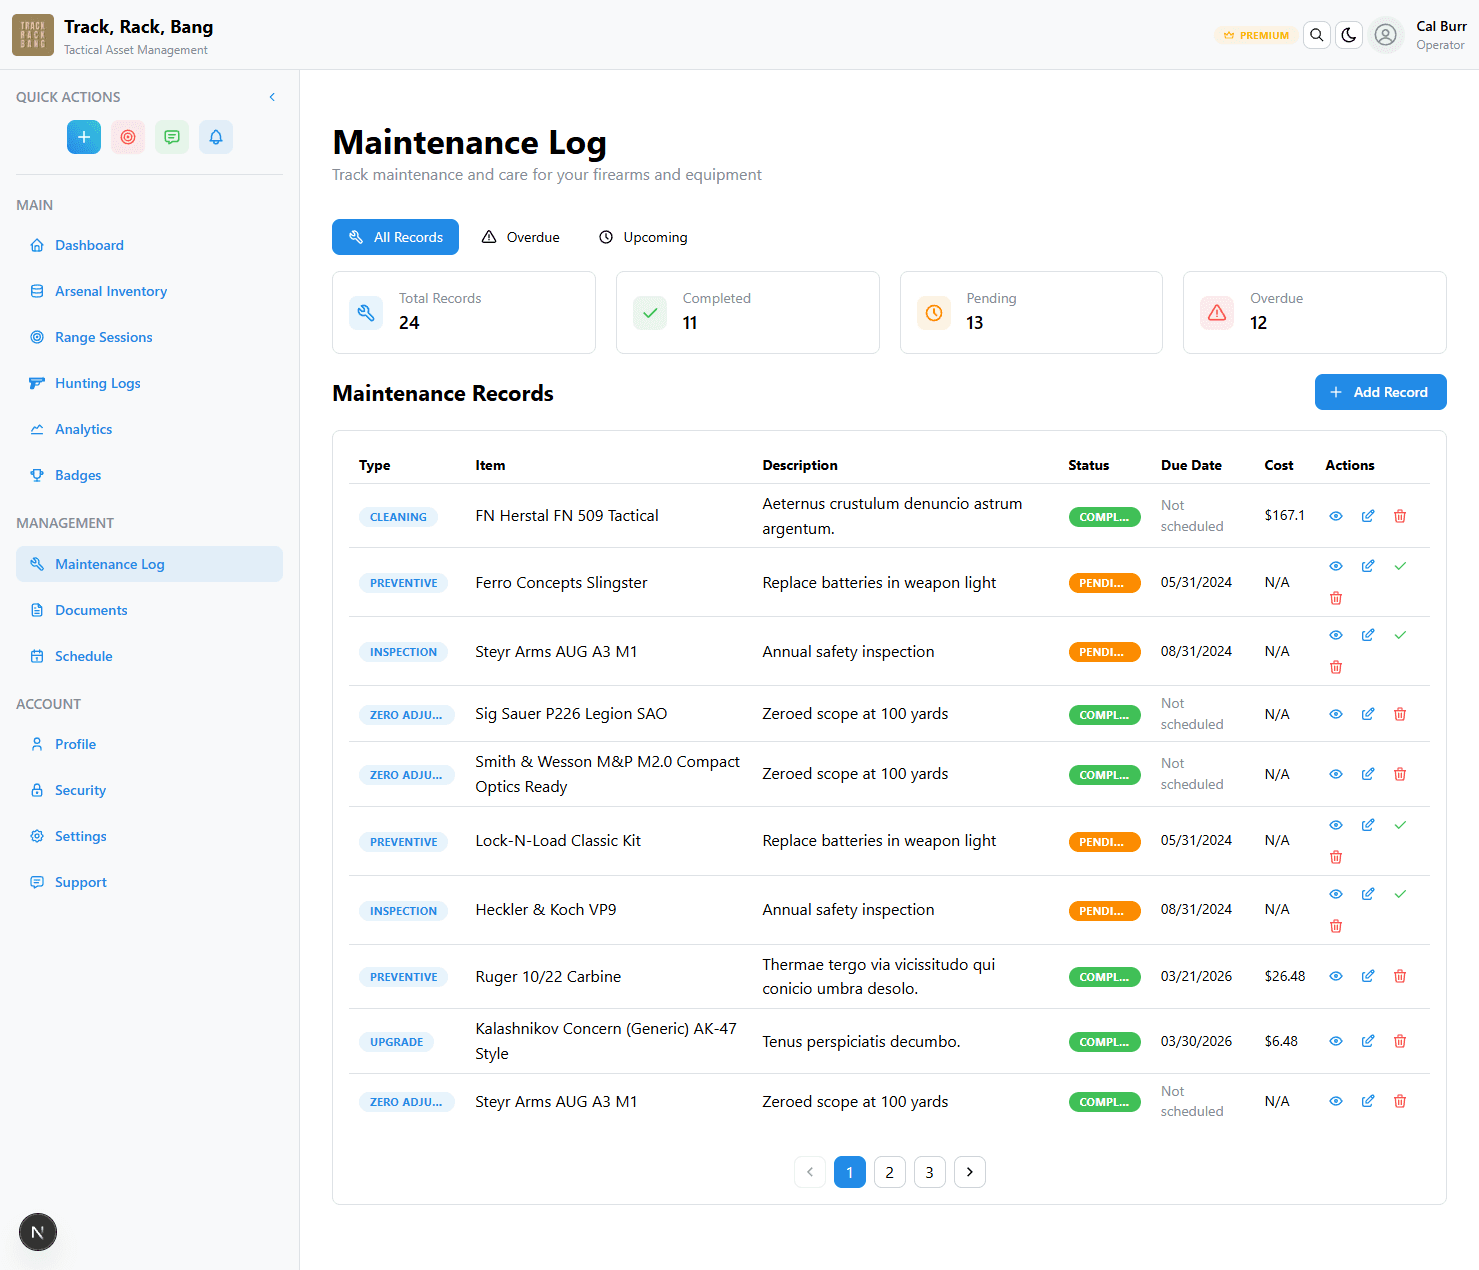Image resolution: width=1479 pixels, height=1270 pixels.
Task: Click the next page chevron
Action: tap(970, 1172)
